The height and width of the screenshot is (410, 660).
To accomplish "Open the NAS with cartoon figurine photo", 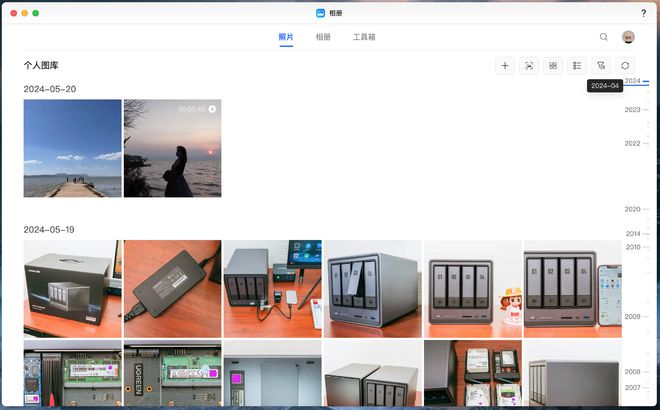I will click(x=473, y=289).
